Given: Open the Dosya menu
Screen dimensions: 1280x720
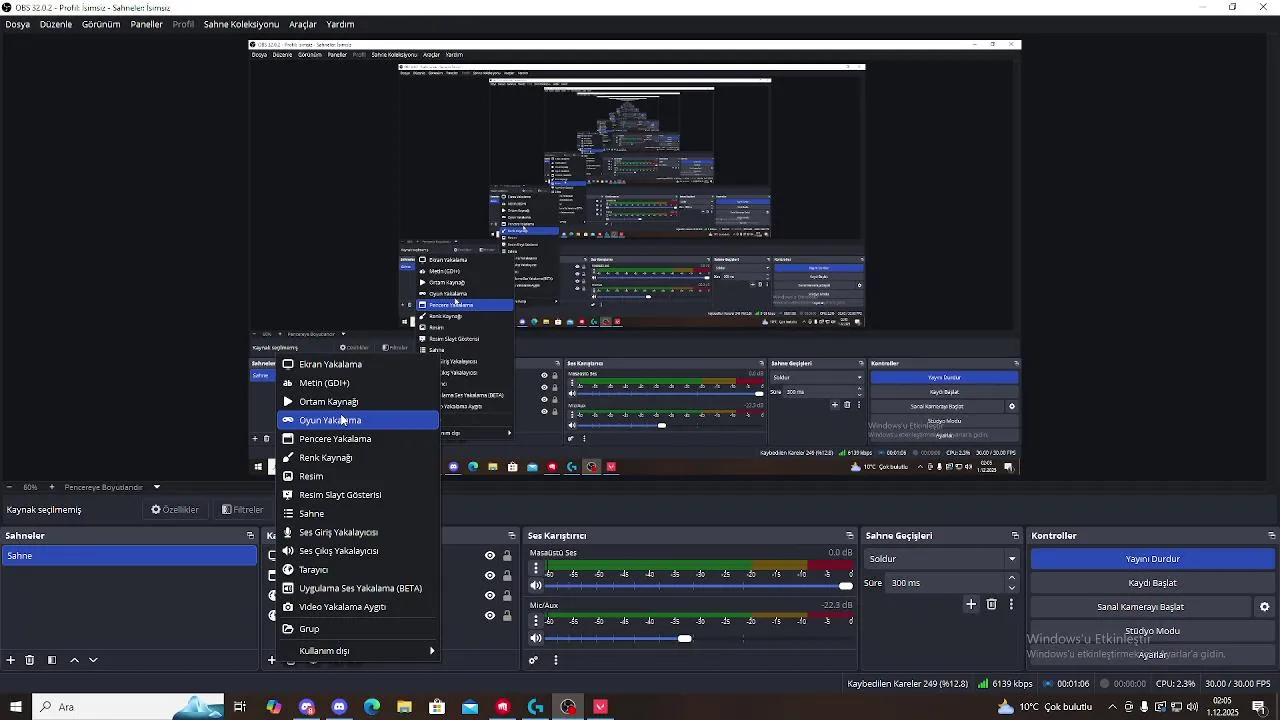Looking at the screenshot, I should pyautogui.click(x=18, y=24).
